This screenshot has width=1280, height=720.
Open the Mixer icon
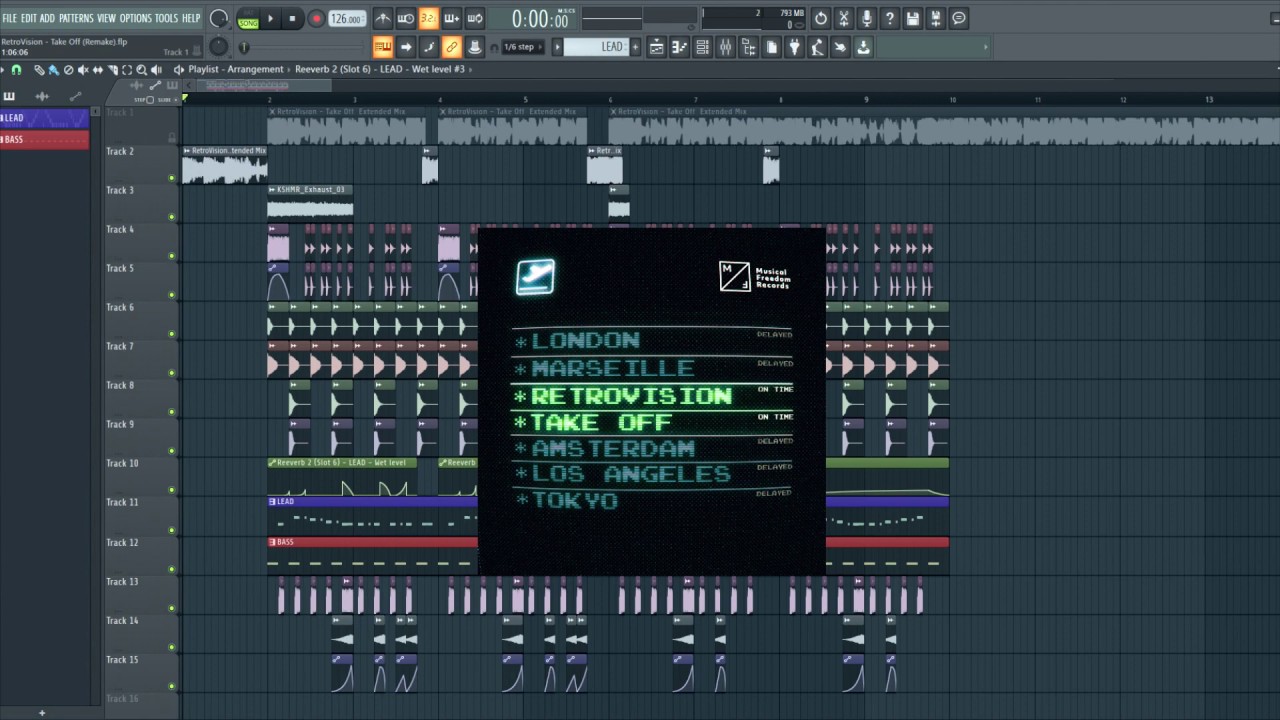[725, 47]
